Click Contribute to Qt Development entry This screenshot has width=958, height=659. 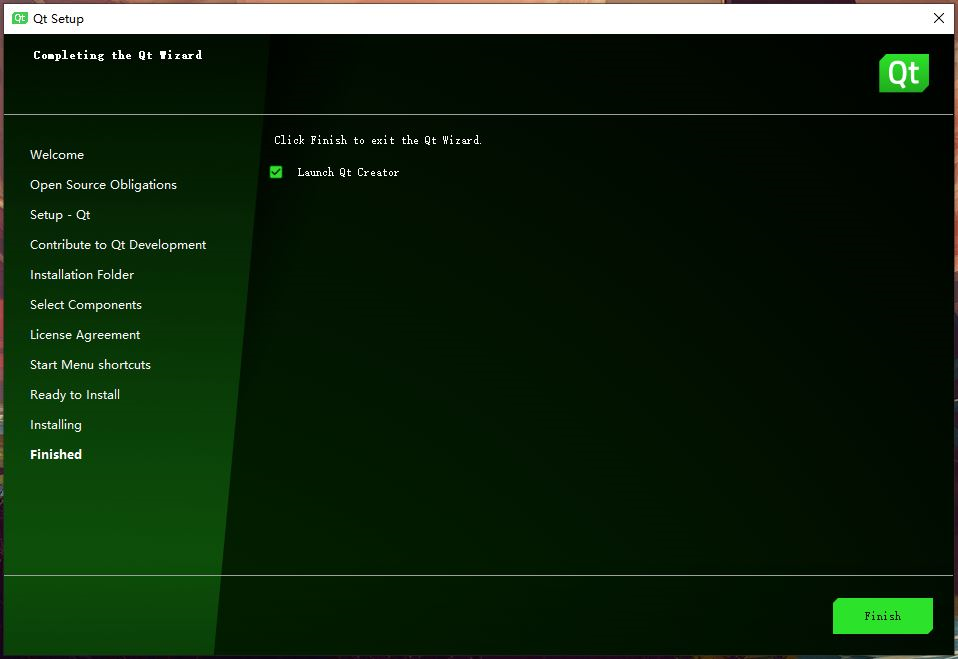[118, 244]
